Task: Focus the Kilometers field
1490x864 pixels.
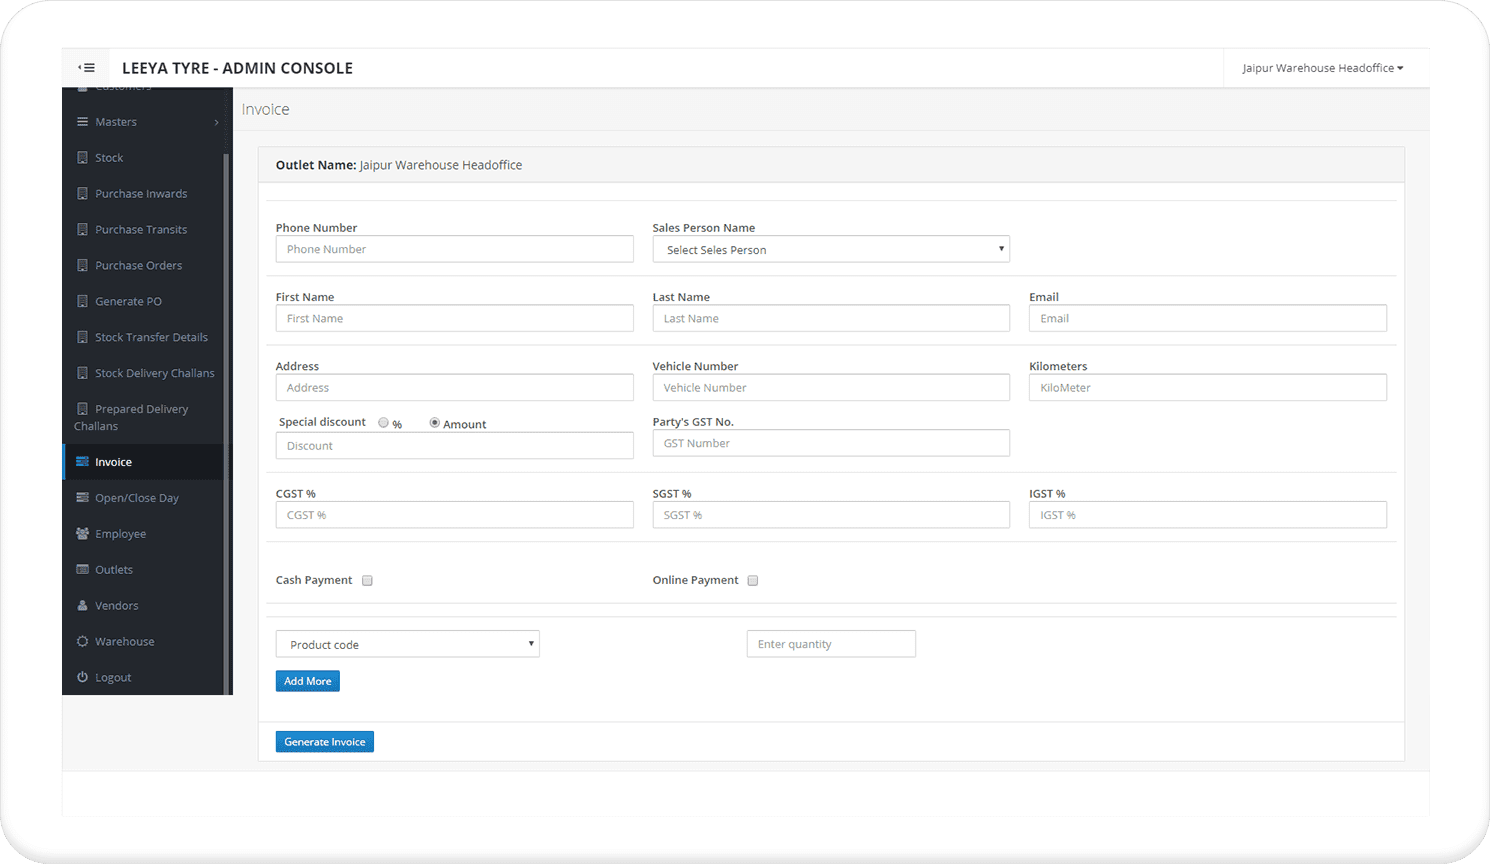Action: coord(1208,387)
